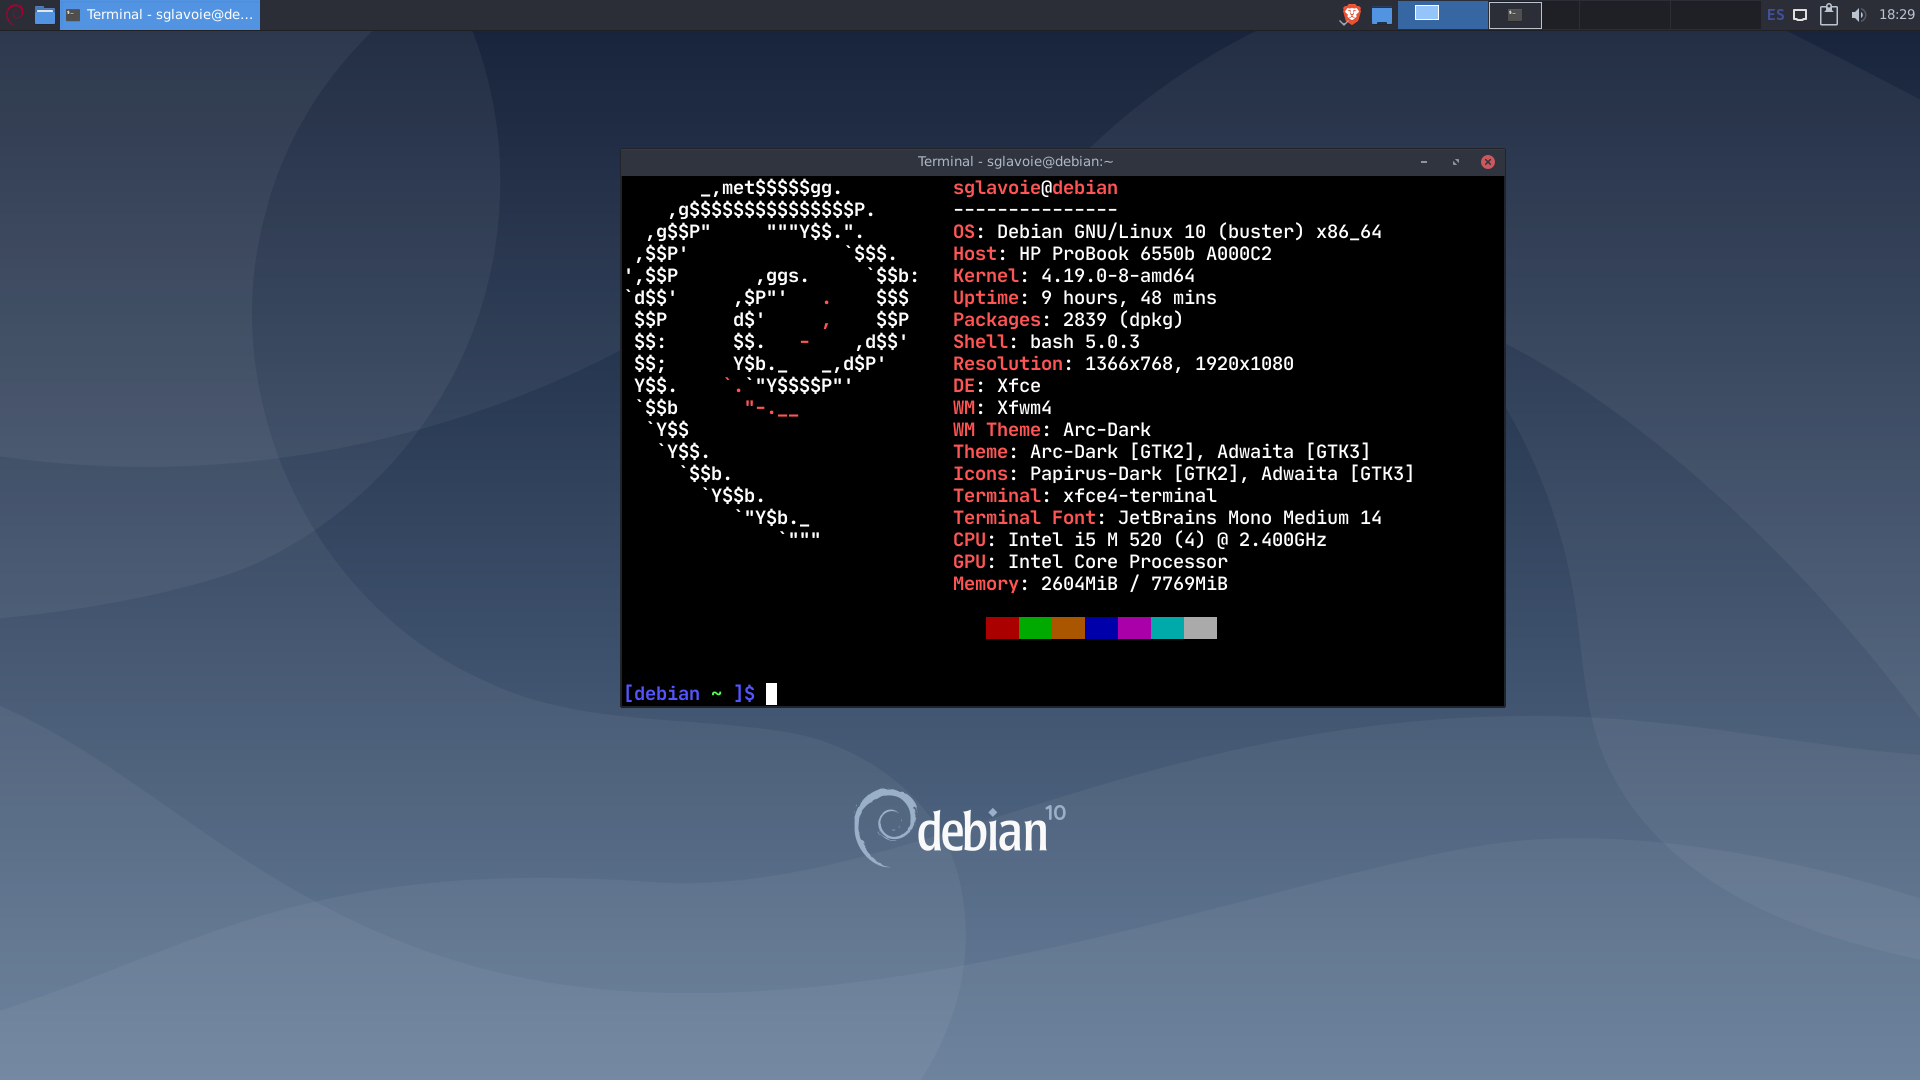
Task: Open the file manager folder icon
Action: click(x=45, y=14)
